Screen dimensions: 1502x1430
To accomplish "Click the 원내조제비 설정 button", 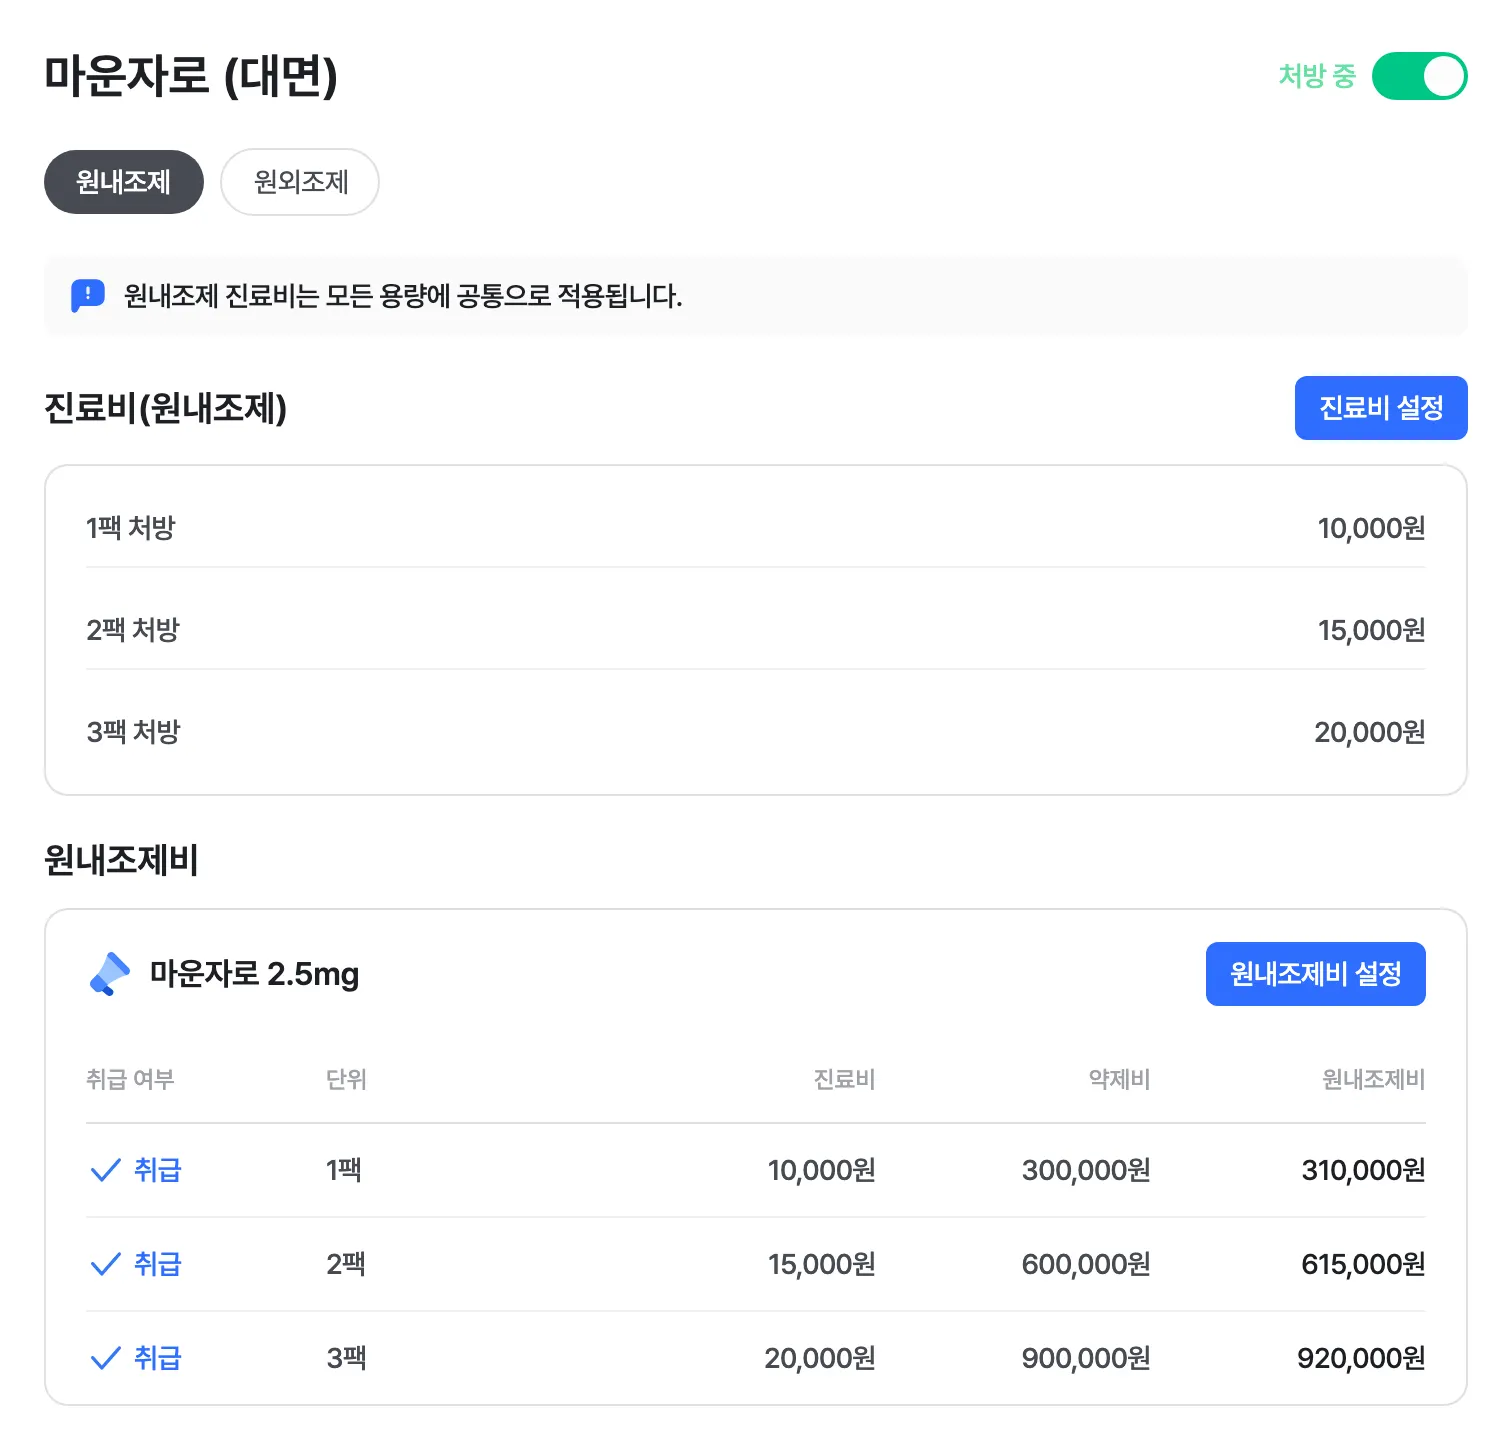I will [x=1315, y=974].
